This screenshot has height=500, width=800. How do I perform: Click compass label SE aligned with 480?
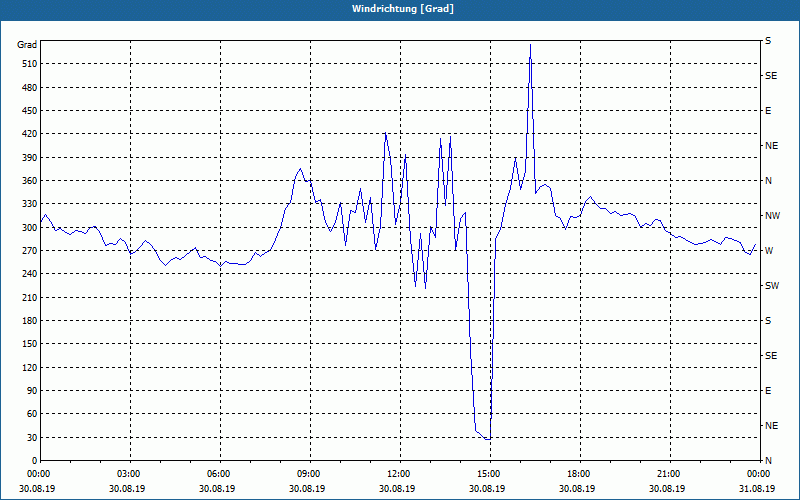pos(771,76)
